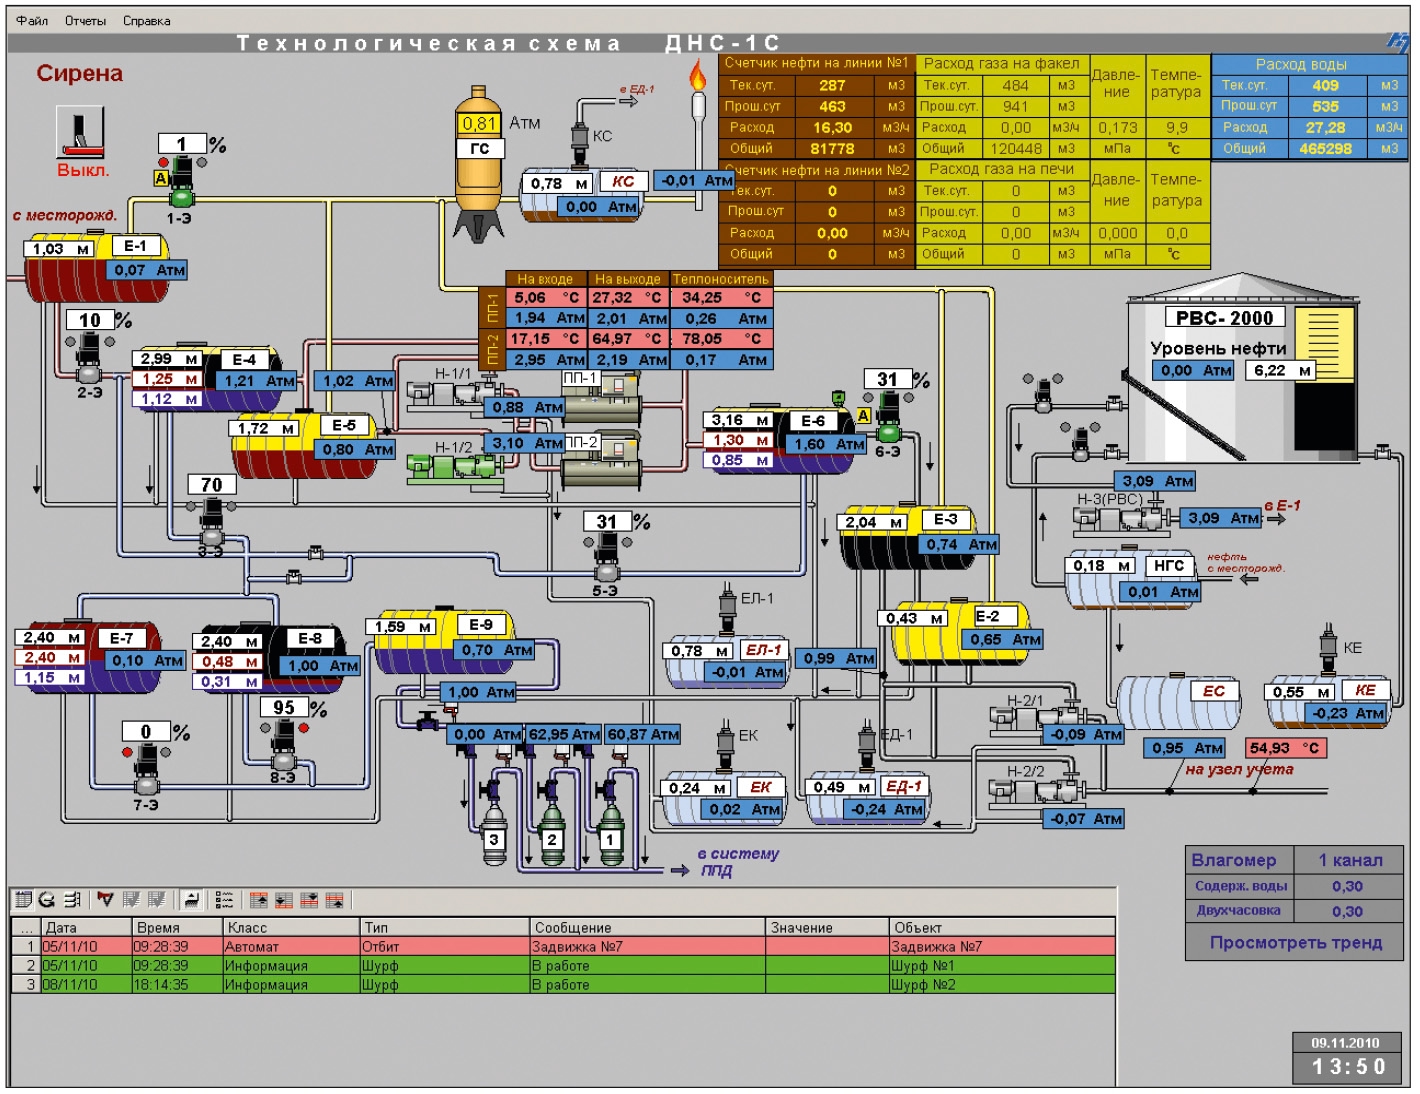Viewport: 1420px width, 1094px height.
Task: Open the Файл menu
Action: (32, 20)
